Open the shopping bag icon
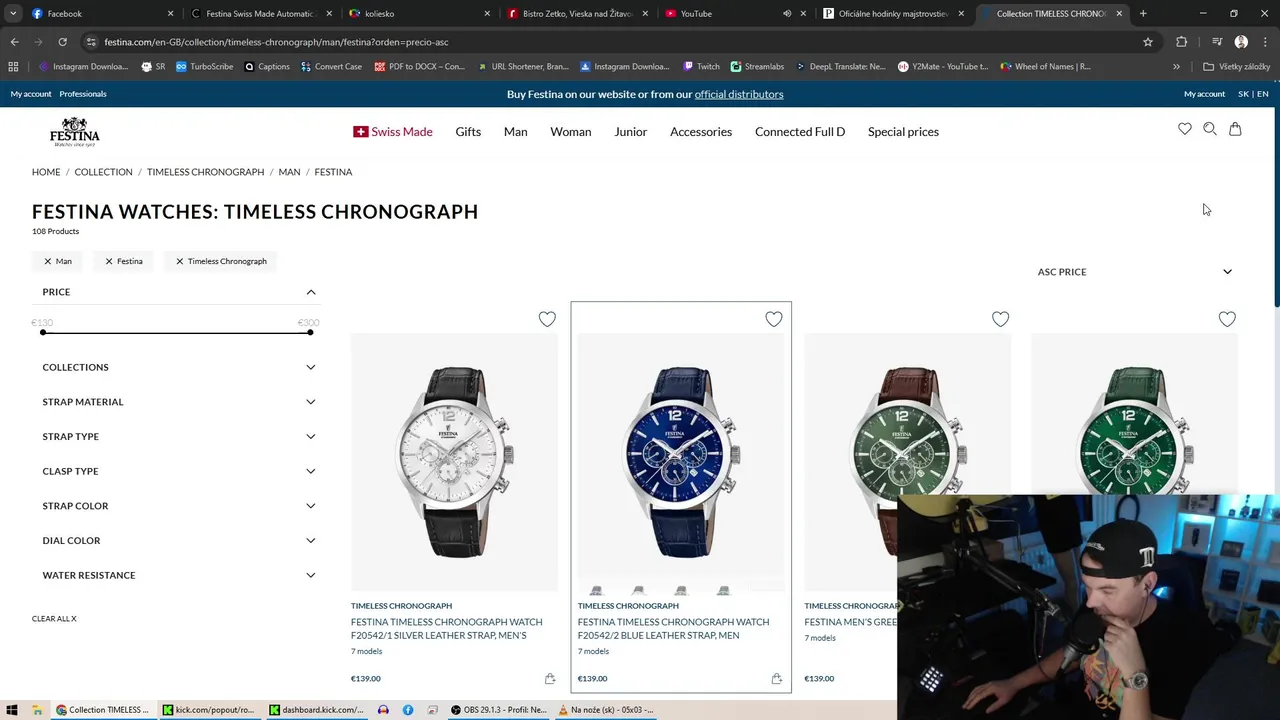Screen dimensions: 1280x720 1235,129
